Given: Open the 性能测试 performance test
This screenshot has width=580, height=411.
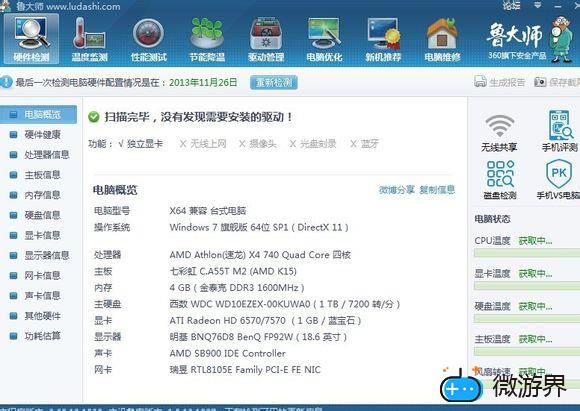Looking at the screenshot, I should [148, 39].
